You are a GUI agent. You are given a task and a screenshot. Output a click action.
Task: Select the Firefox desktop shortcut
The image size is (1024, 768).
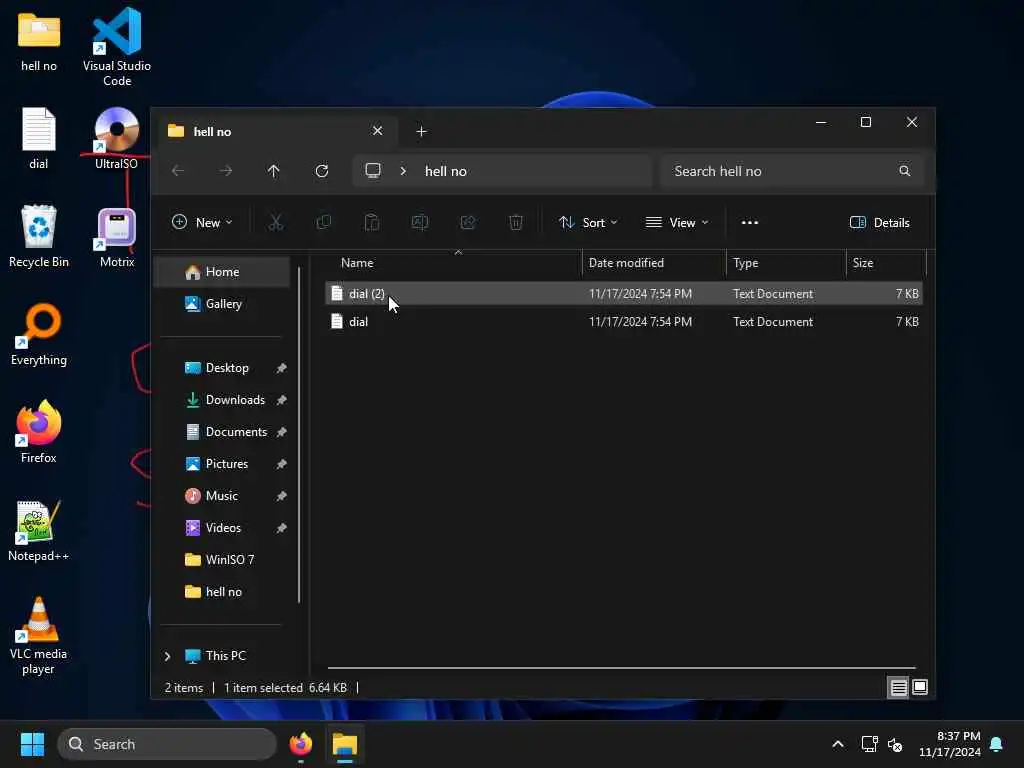[x=39, y=432]
